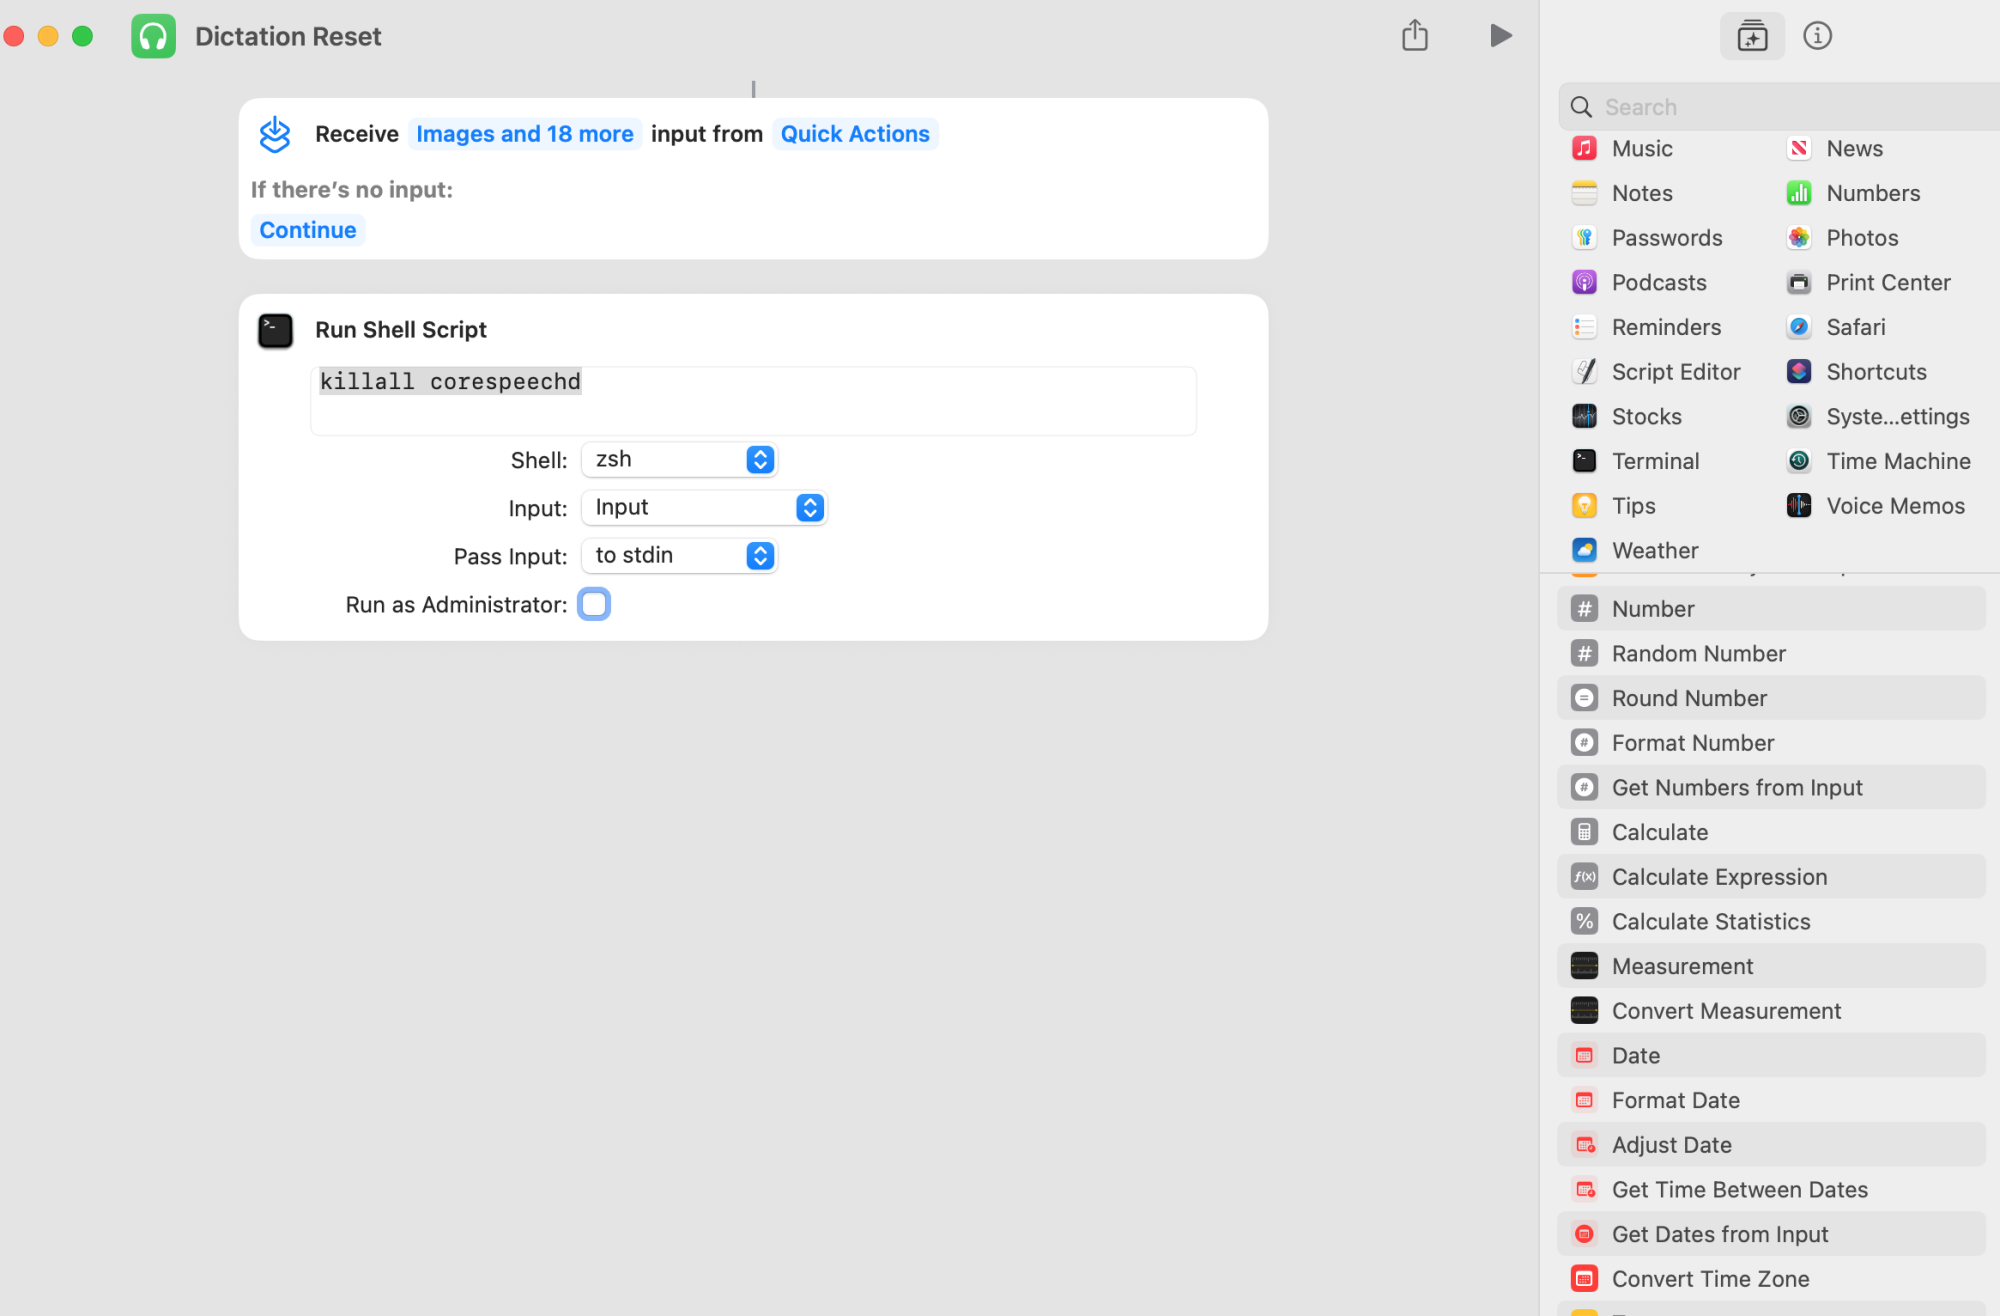Choose Script Editor from the apps list
The image size is (2000, 1316).
tap(1675, 372)
